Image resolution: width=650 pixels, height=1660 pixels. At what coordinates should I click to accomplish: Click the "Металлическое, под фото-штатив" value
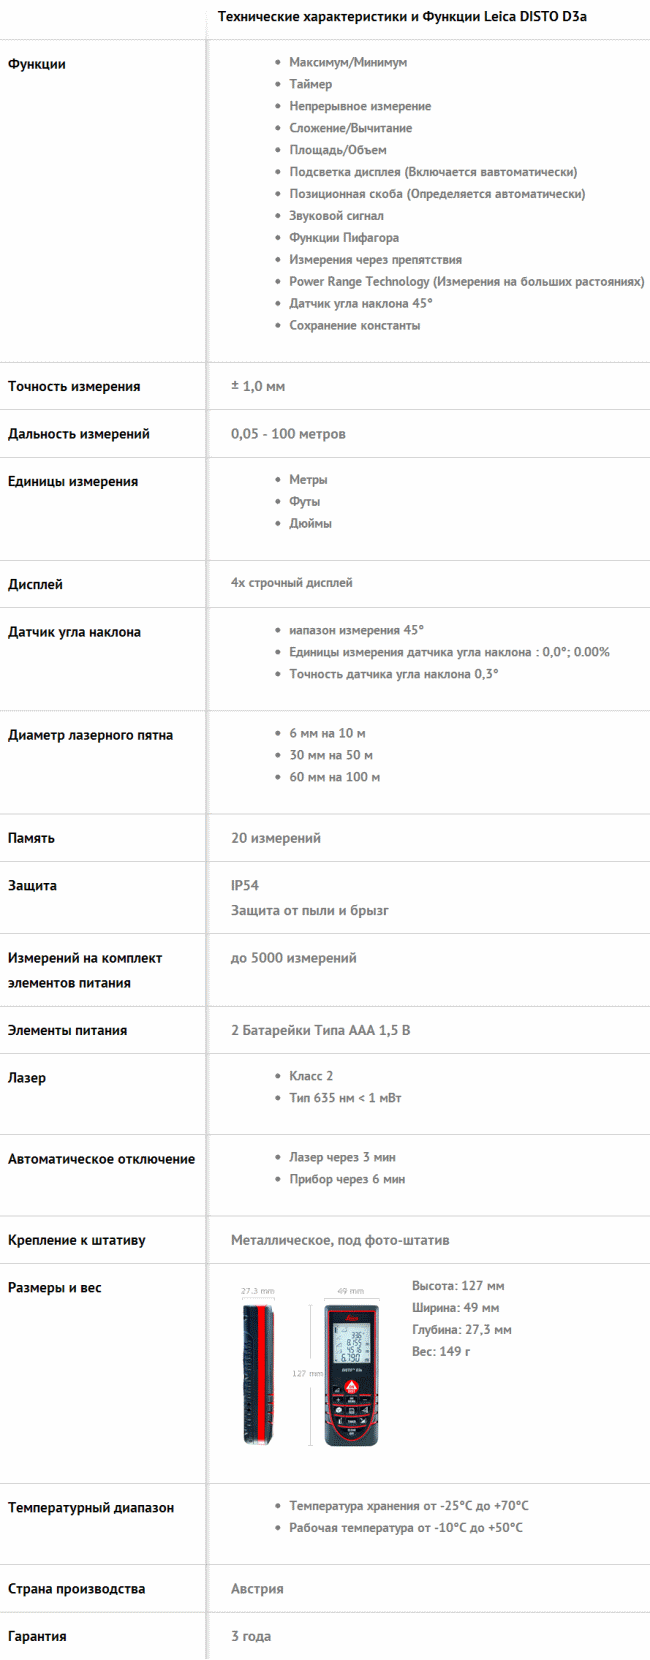click(340, 1240)
